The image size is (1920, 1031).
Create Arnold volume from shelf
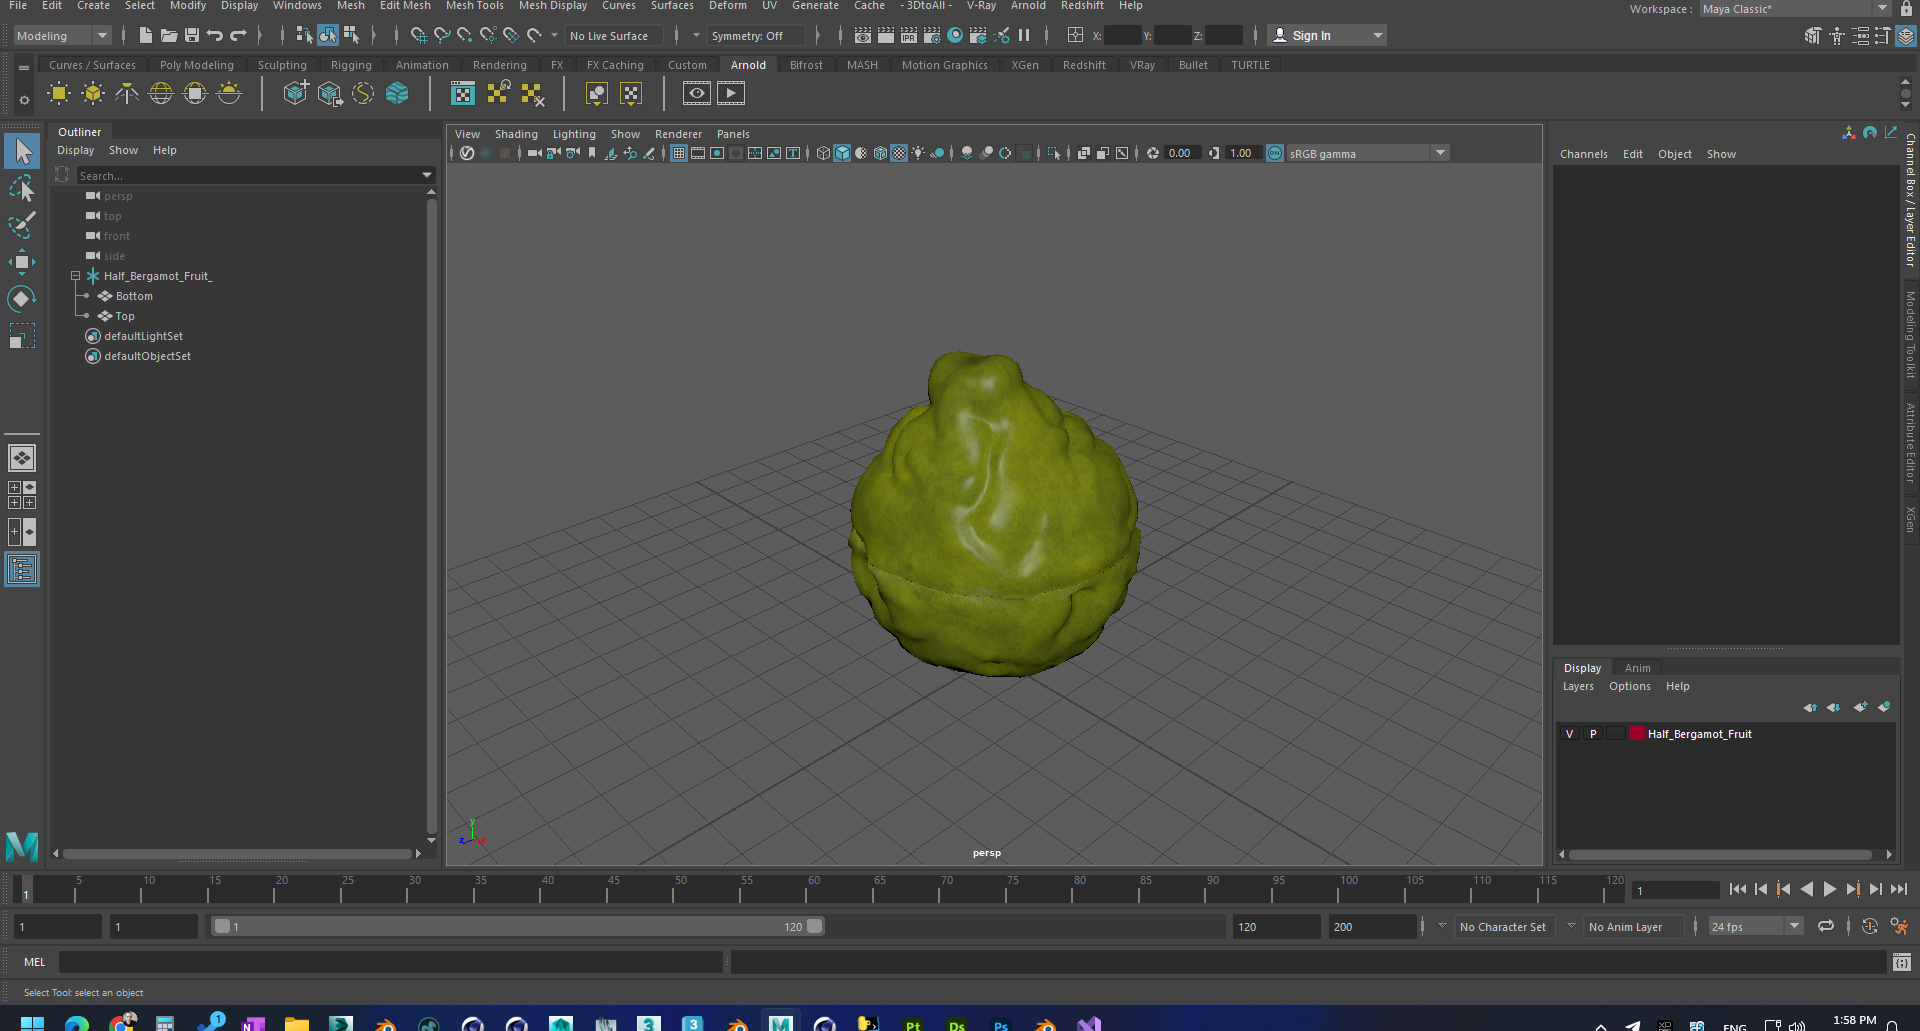[397, 94]
